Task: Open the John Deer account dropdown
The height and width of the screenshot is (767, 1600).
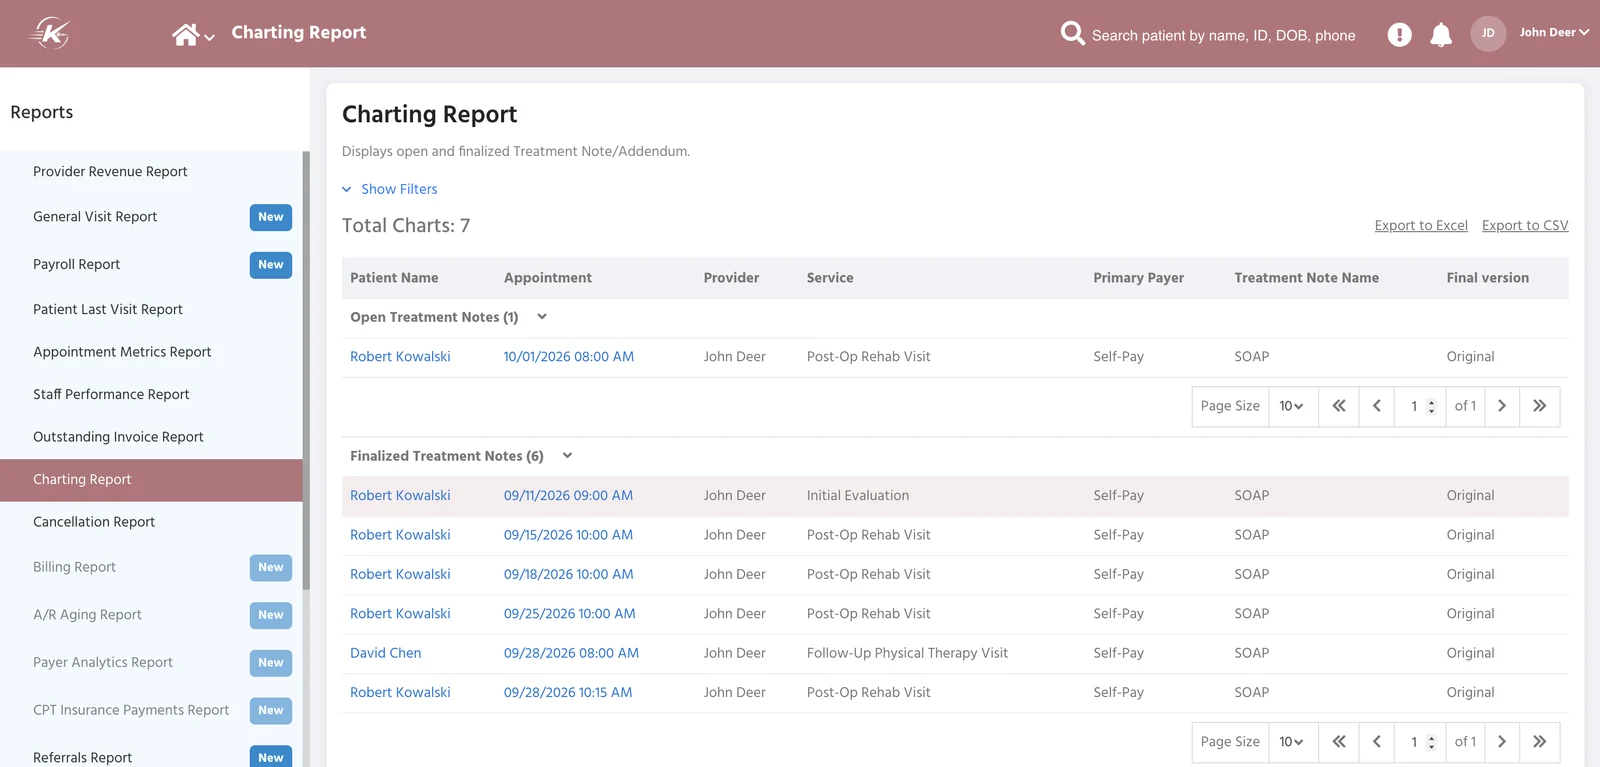Action: [x=1554, y=33]
